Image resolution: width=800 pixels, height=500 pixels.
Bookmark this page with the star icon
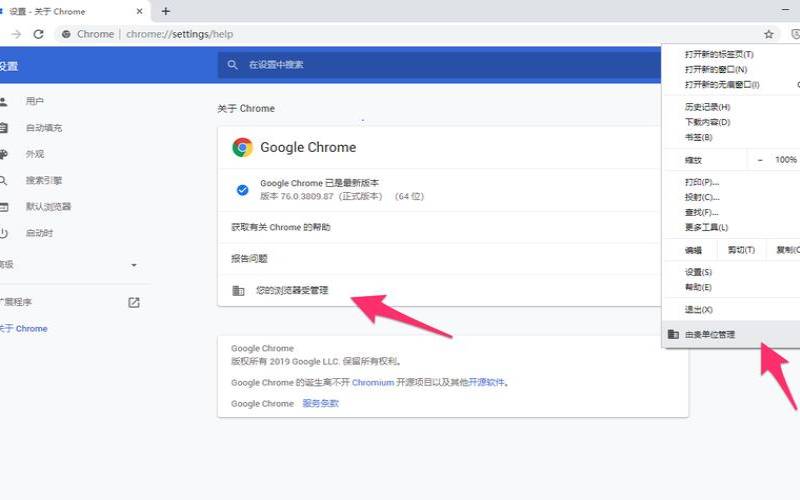769,34
